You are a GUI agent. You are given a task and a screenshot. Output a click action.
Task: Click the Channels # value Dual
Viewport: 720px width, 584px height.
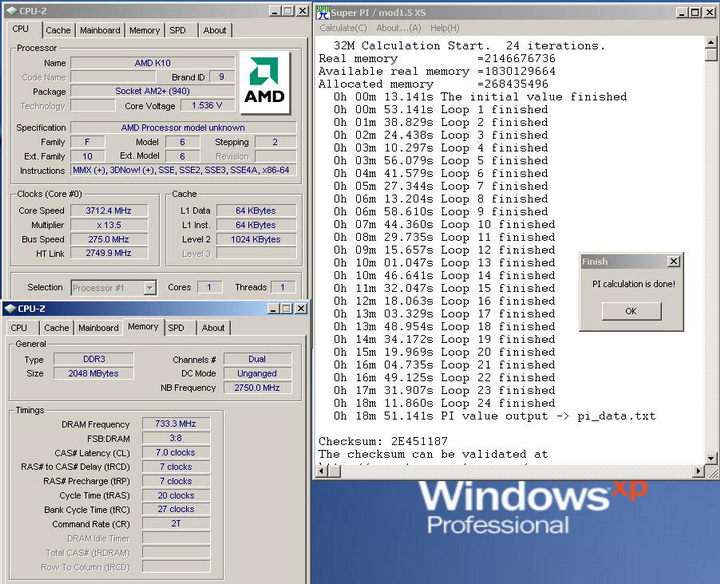pyautogui.click(x=257, y=359)
